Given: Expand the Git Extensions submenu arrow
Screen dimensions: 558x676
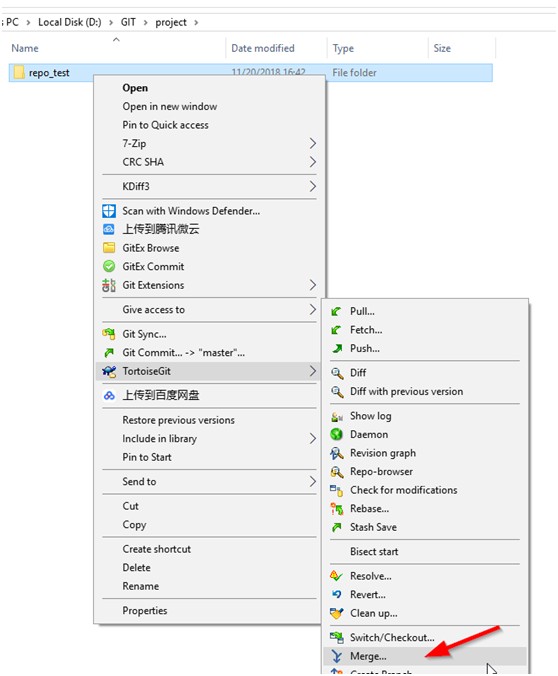Looking at the screenshot, I should pyautogui.click(x=313, y=285).
